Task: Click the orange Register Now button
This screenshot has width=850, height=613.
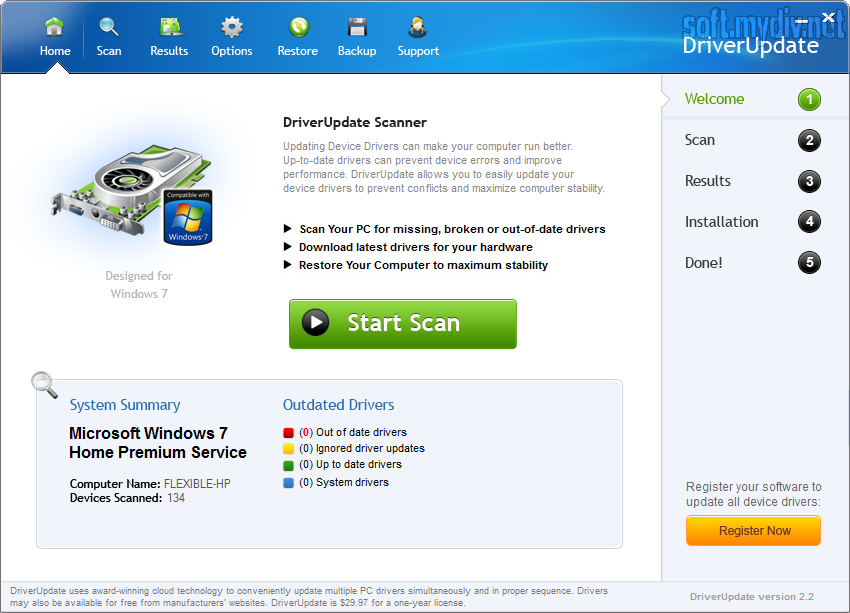Action: coord(754,531)
